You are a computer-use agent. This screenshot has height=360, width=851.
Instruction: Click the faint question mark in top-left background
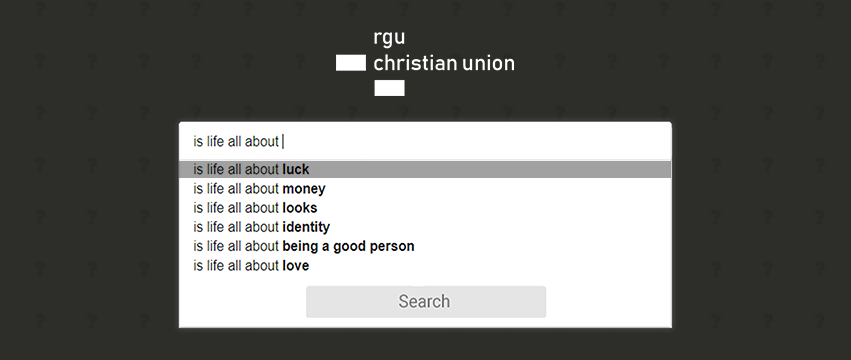pyautogui.click(x=40, y=9)
